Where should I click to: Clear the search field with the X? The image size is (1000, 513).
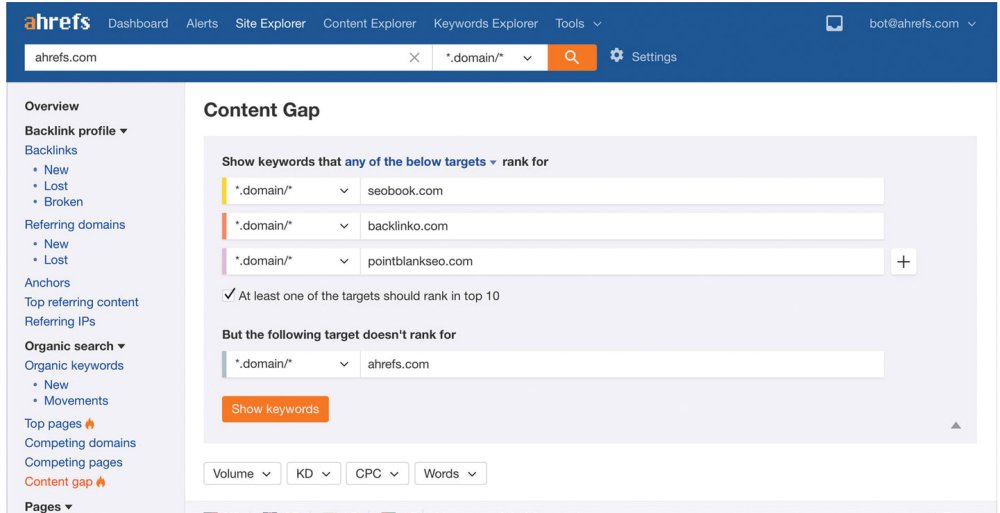415,57
